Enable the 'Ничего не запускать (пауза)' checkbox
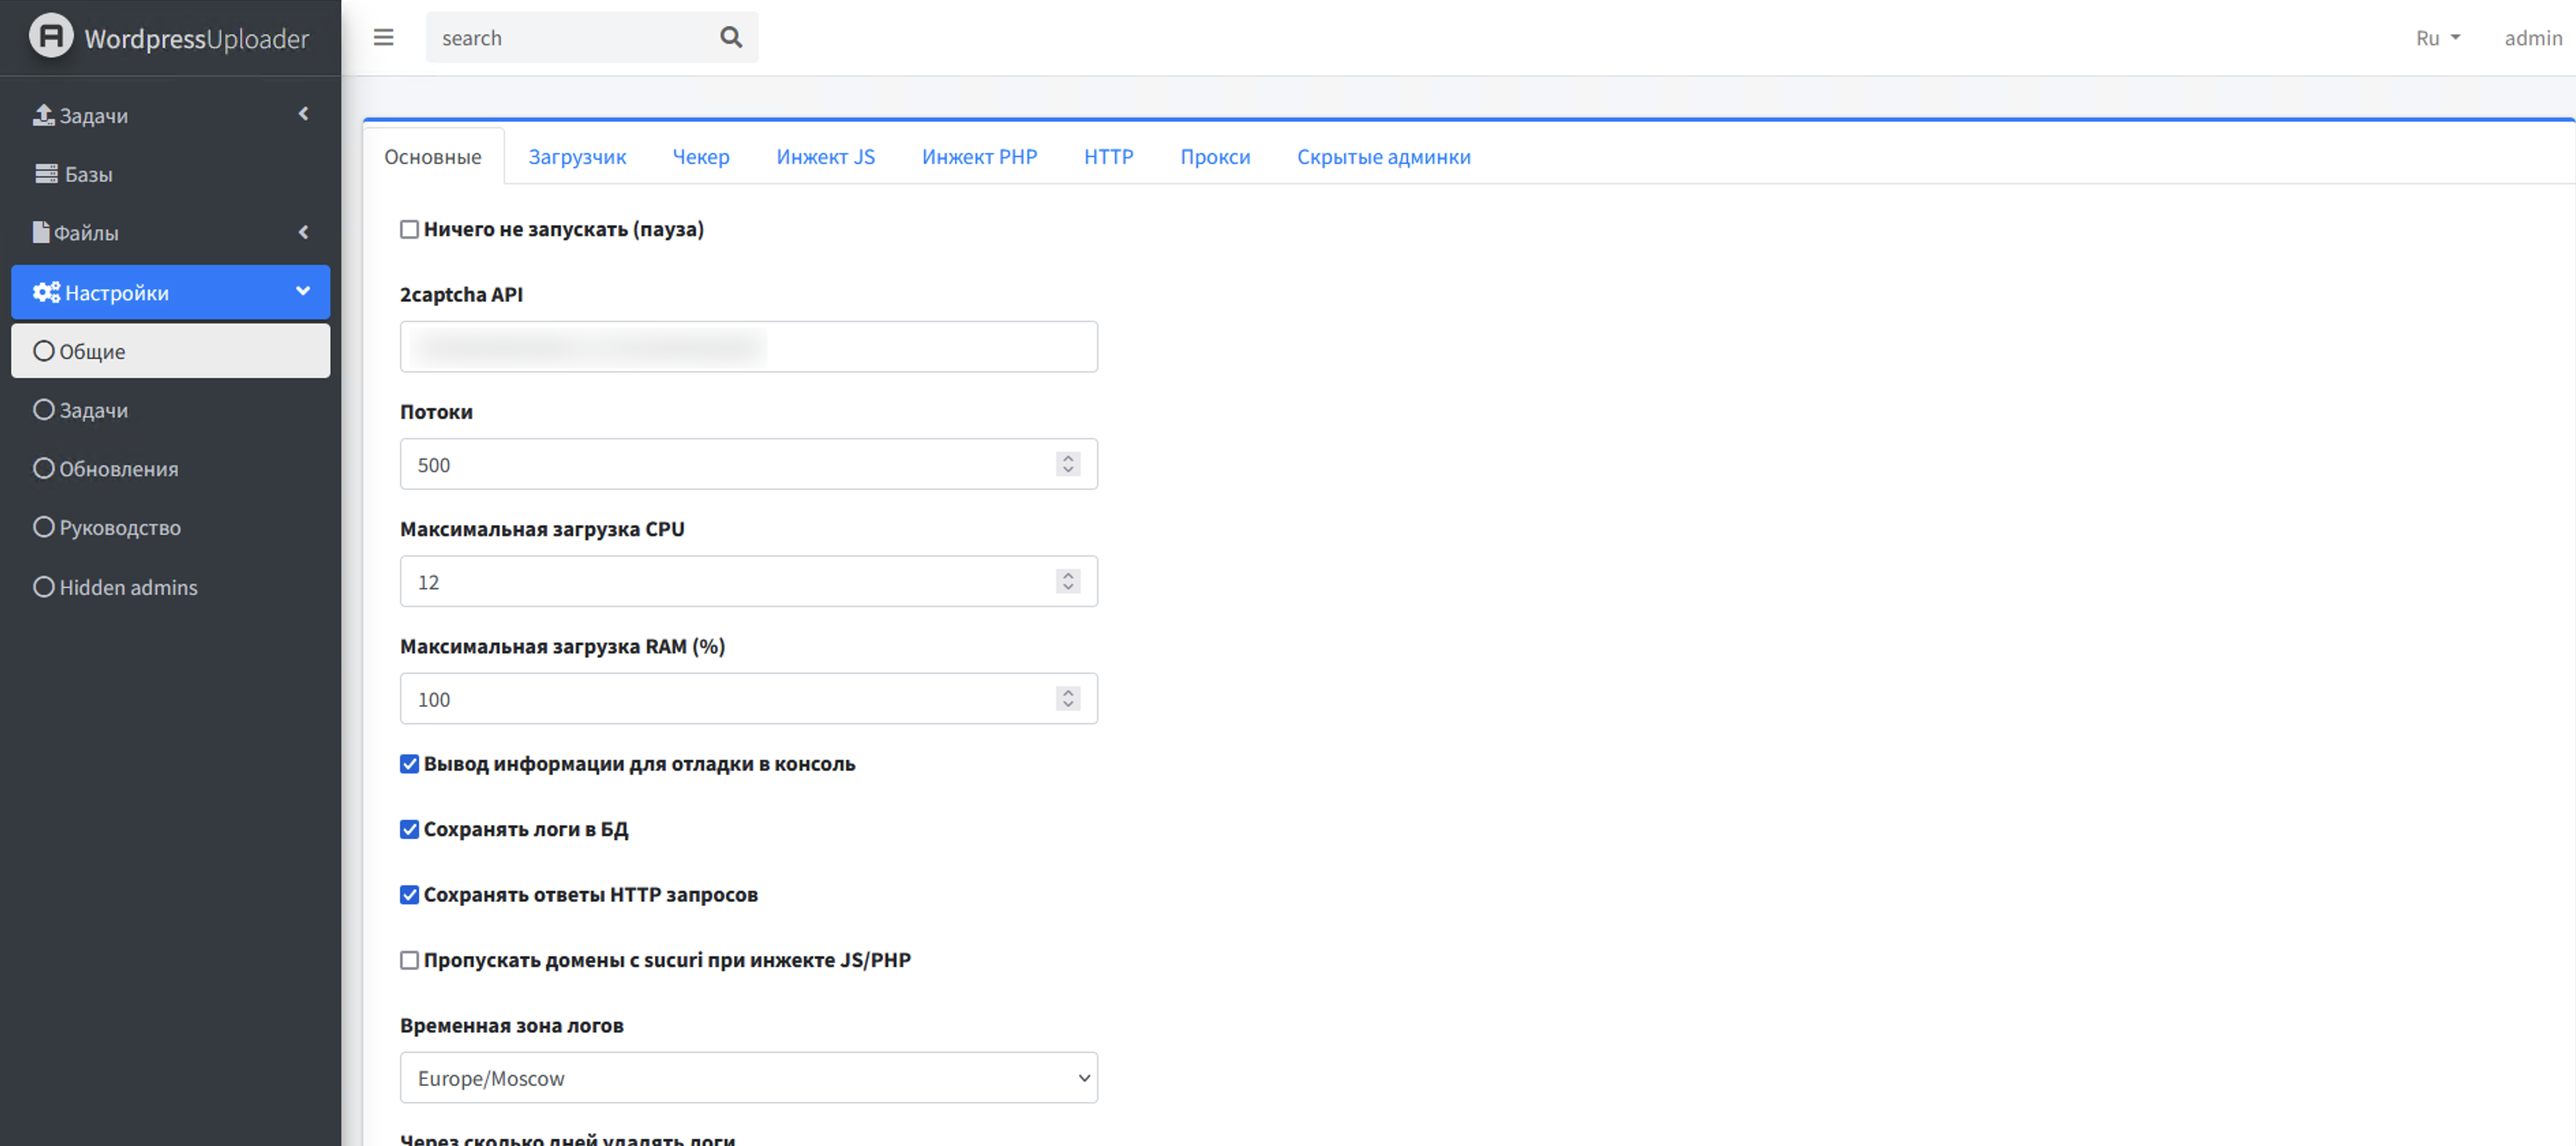The width and height of the screenshot is (2576, 1146). click(409, 229)
